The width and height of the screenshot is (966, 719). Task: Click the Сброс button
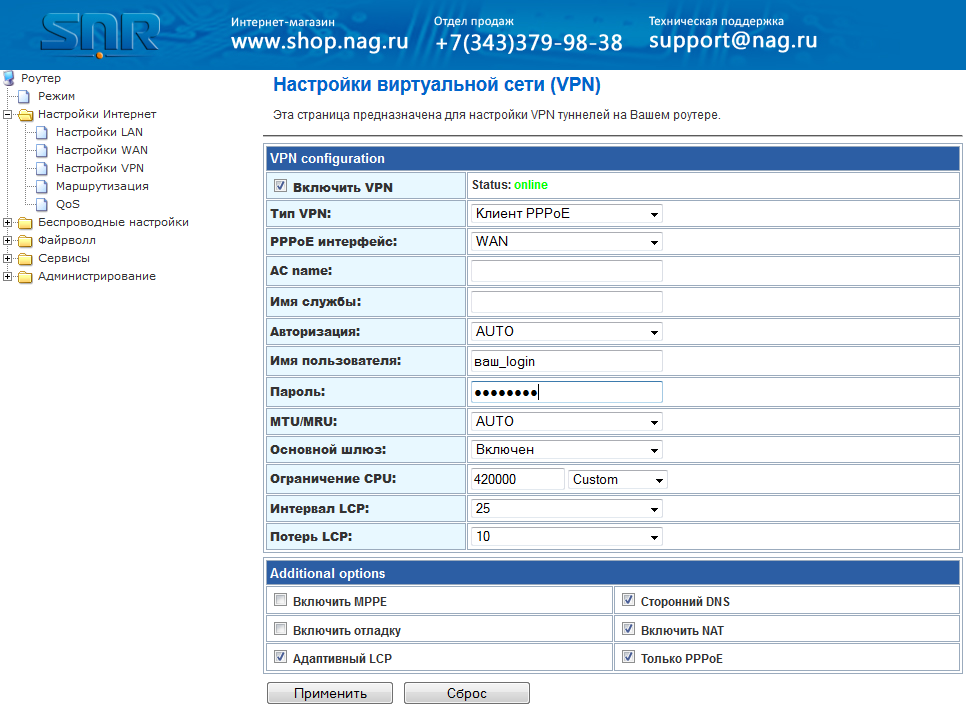pyautogui.click(x=467, y=693)
